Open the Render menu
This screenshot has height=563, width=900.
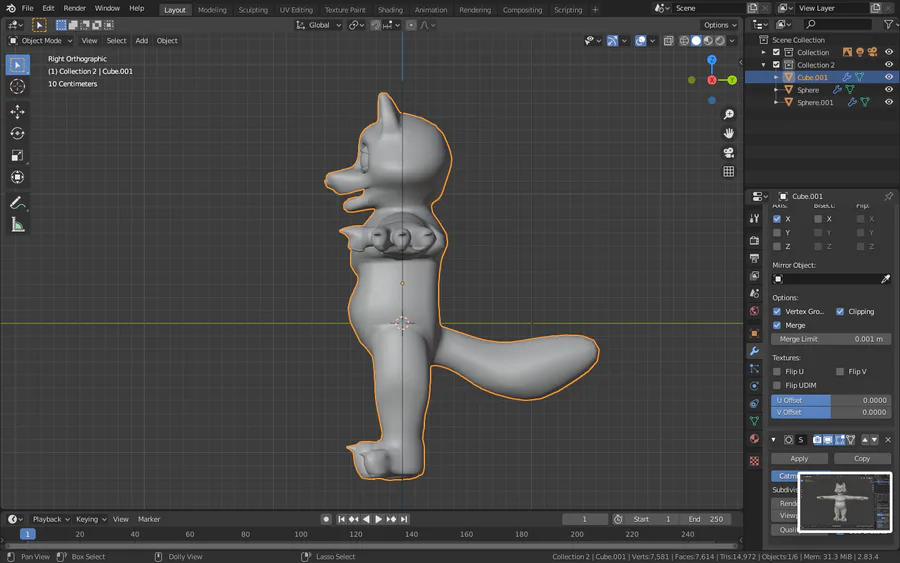pos(75,8)
